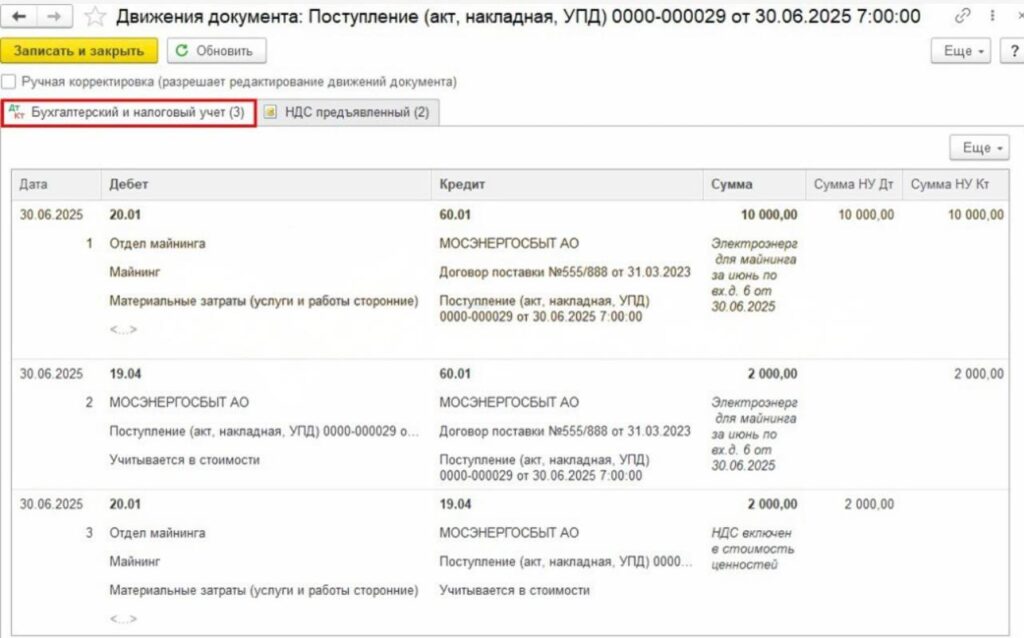Expand the <...> details in first entry
The image size is (1024, 638).
123,329
